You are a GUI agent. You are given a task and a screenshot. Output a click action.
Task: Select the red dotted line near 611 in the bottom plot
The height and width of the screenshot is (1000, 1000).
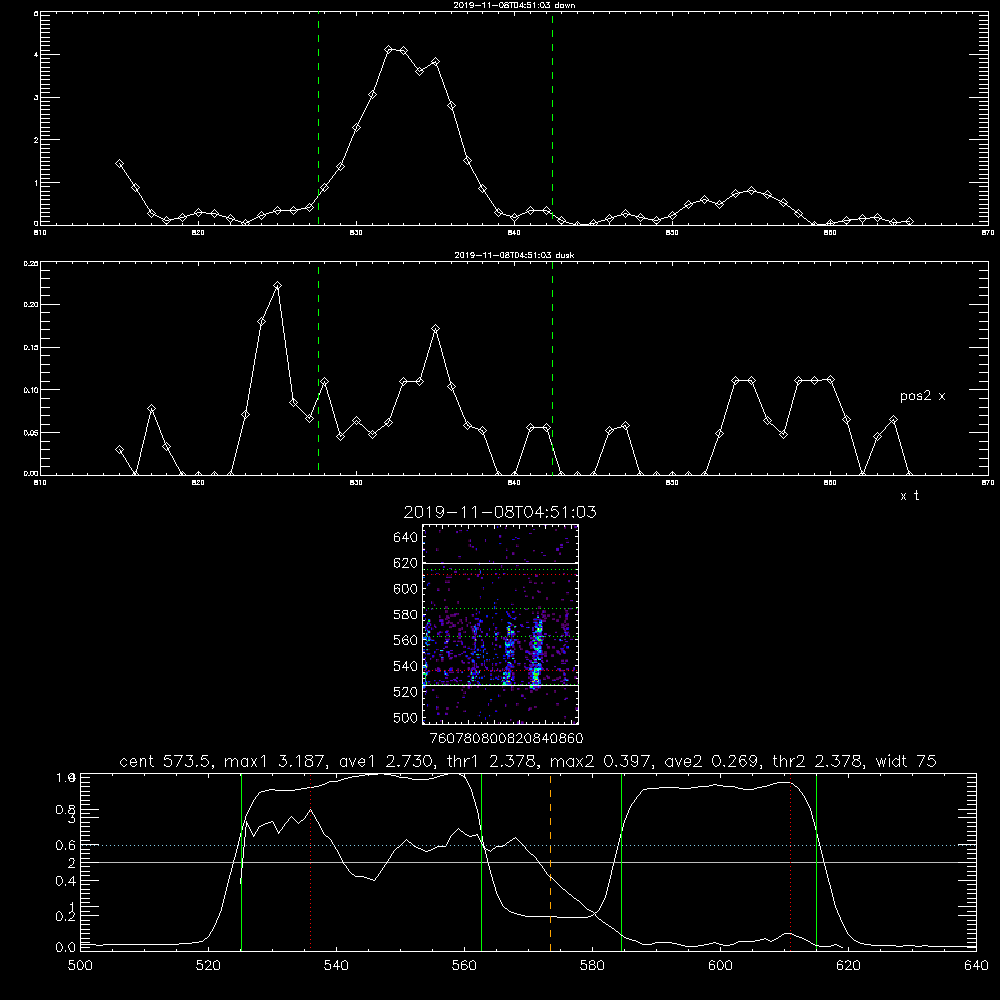click(791, 862)
